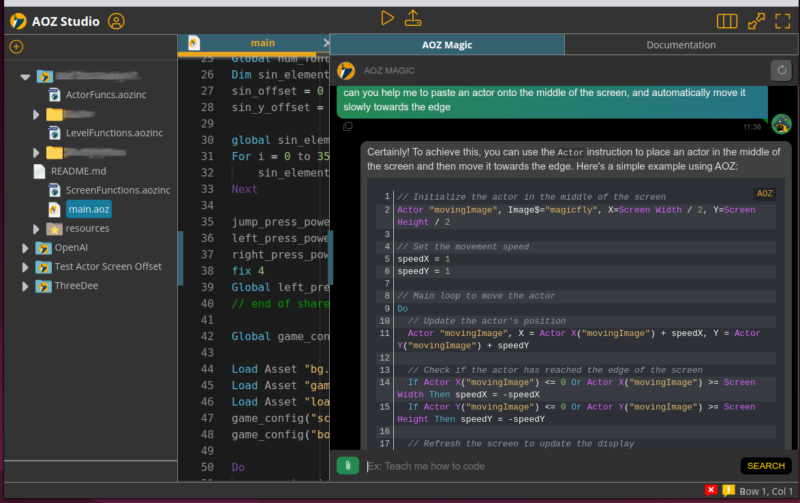Image resolution: width=800 pixels, height=503 pixels.
Task: Click the publish upload icon
Action: (x=413, y=19)
